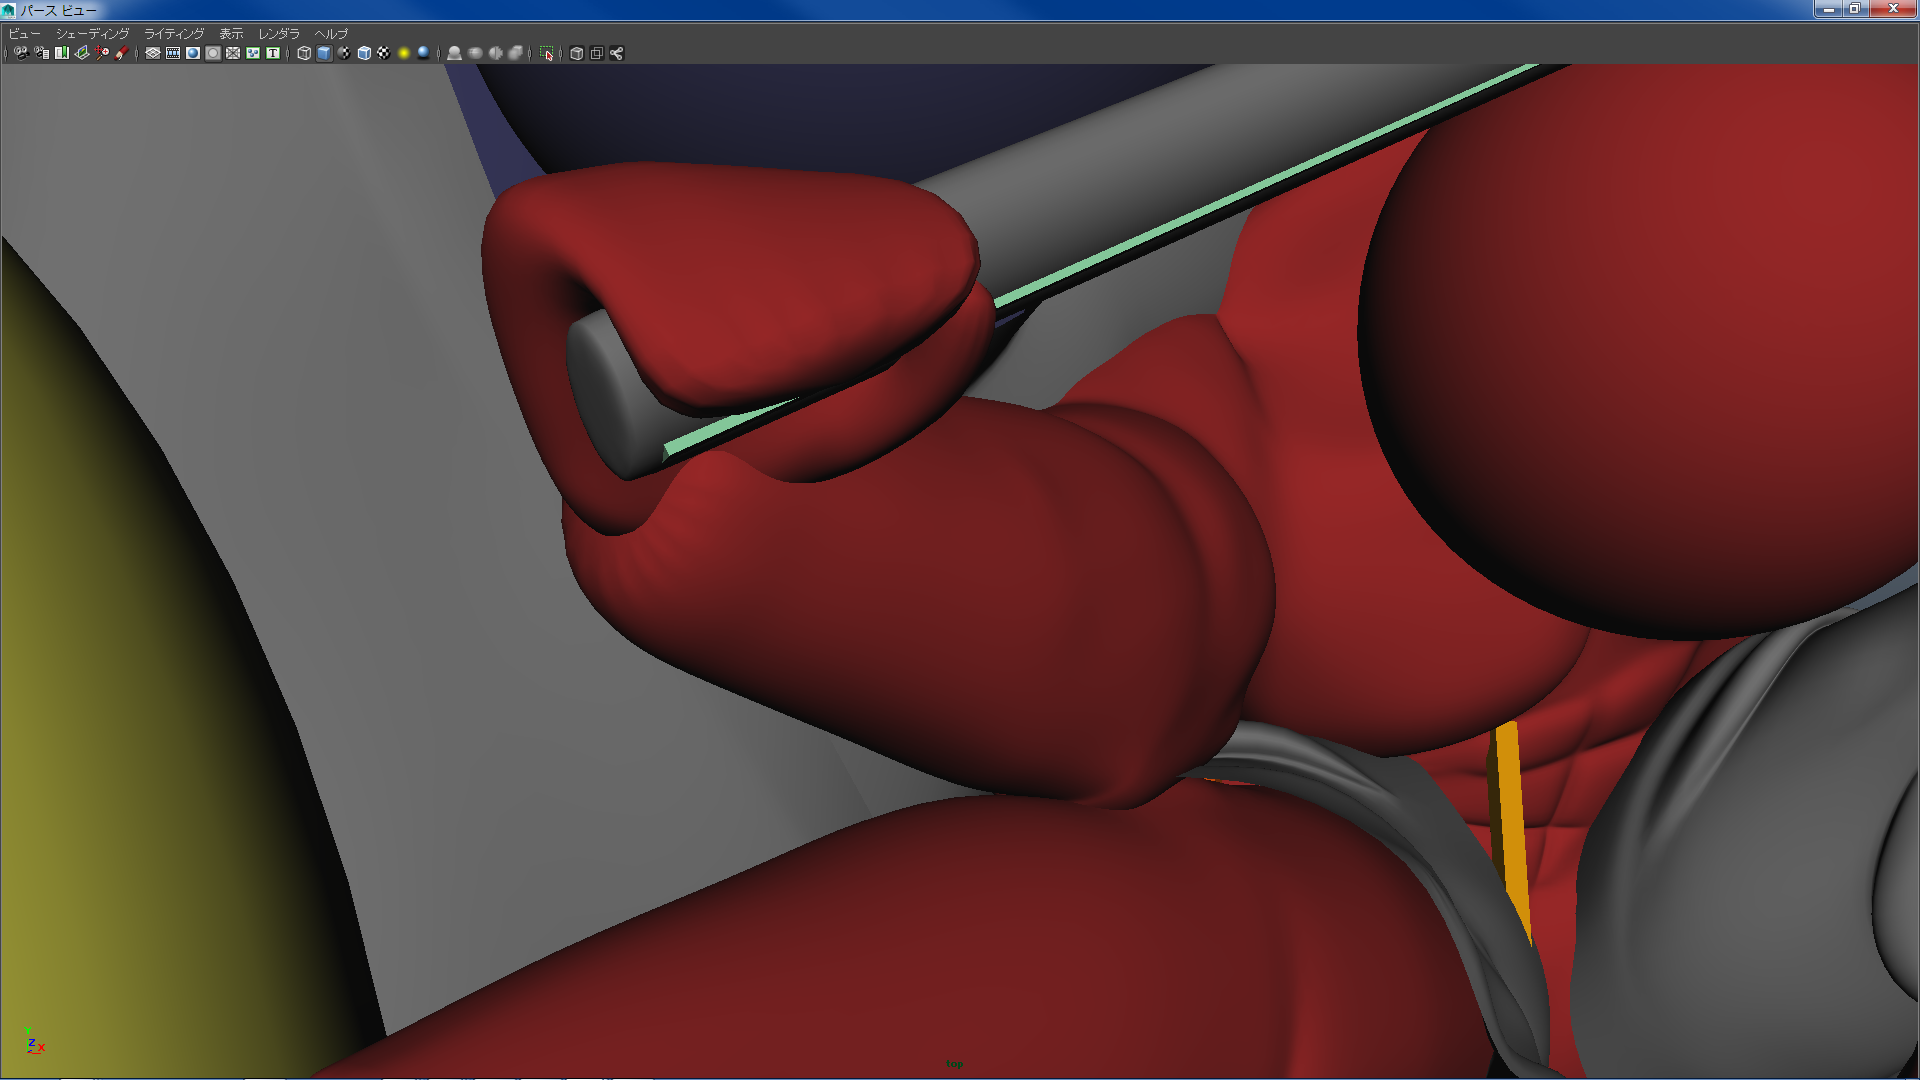
Task: Toggle Wireframe on Shaded cube icon
Action: (364, 53)
